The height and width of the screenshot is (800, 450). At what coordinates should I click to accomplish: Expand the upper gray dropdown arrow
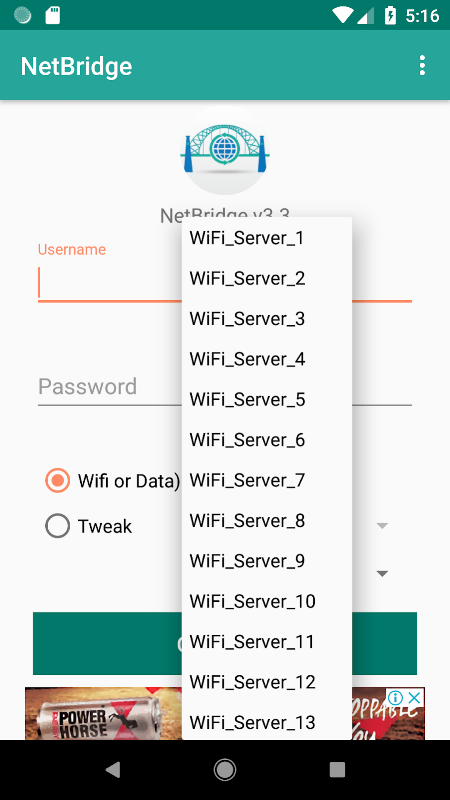(382, 525)
